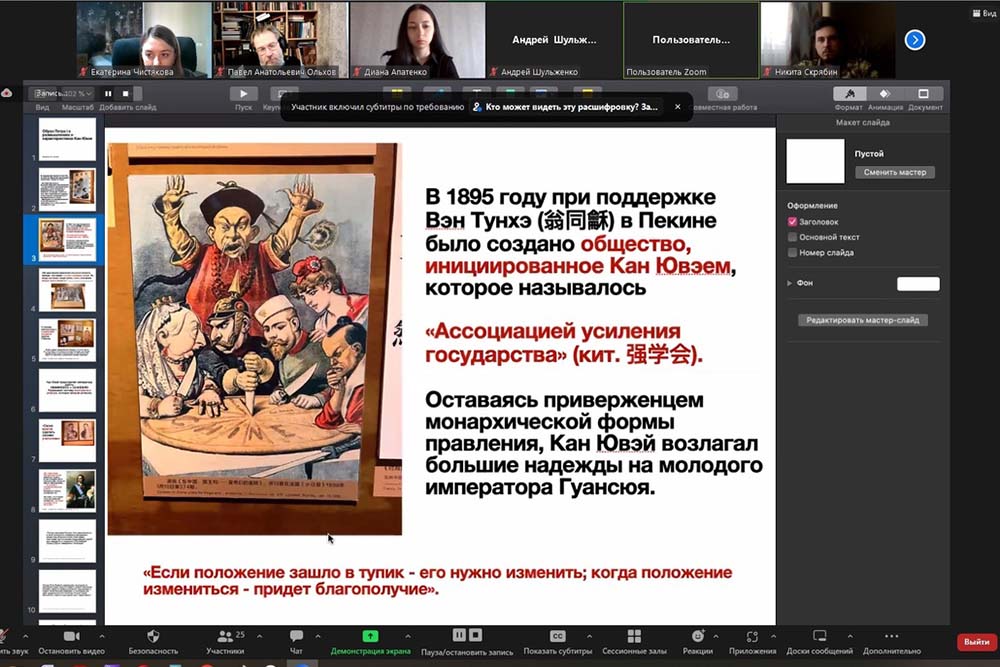Screen dimensions: 1000x667
Task: Open the Breakout Rooms (Сессионные залы) icon
Action: (x=633, y=637)
